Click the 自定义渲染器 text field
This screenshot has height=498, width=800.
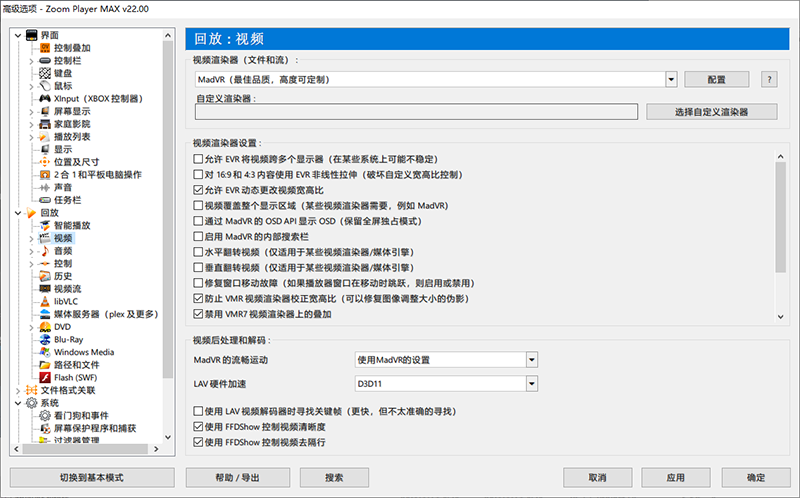click(416, 112)
